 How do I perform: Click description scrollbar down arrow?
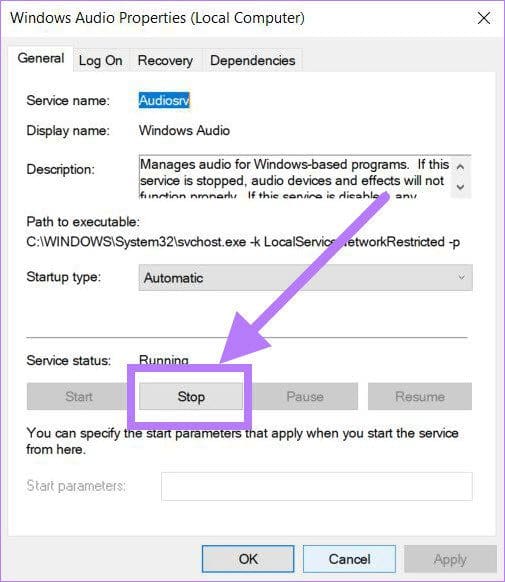pyautogui.click(x=460, y=187)
